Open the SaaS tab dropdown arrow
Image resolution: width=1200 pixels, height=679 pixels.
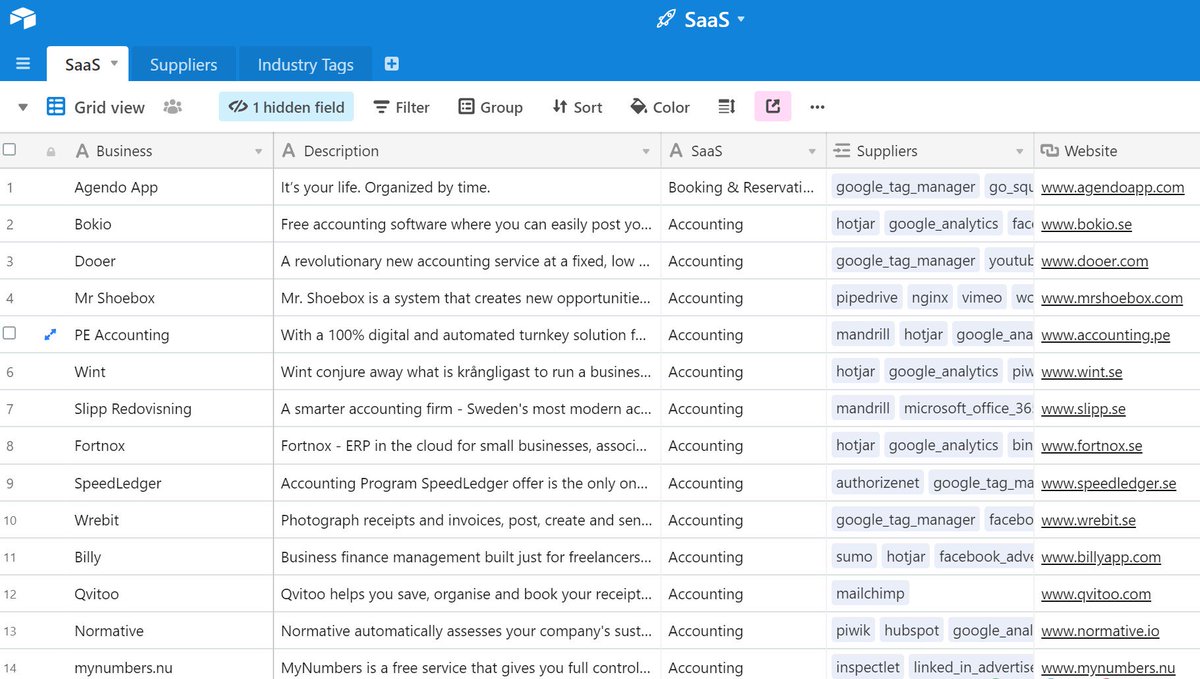coord(114,63)
